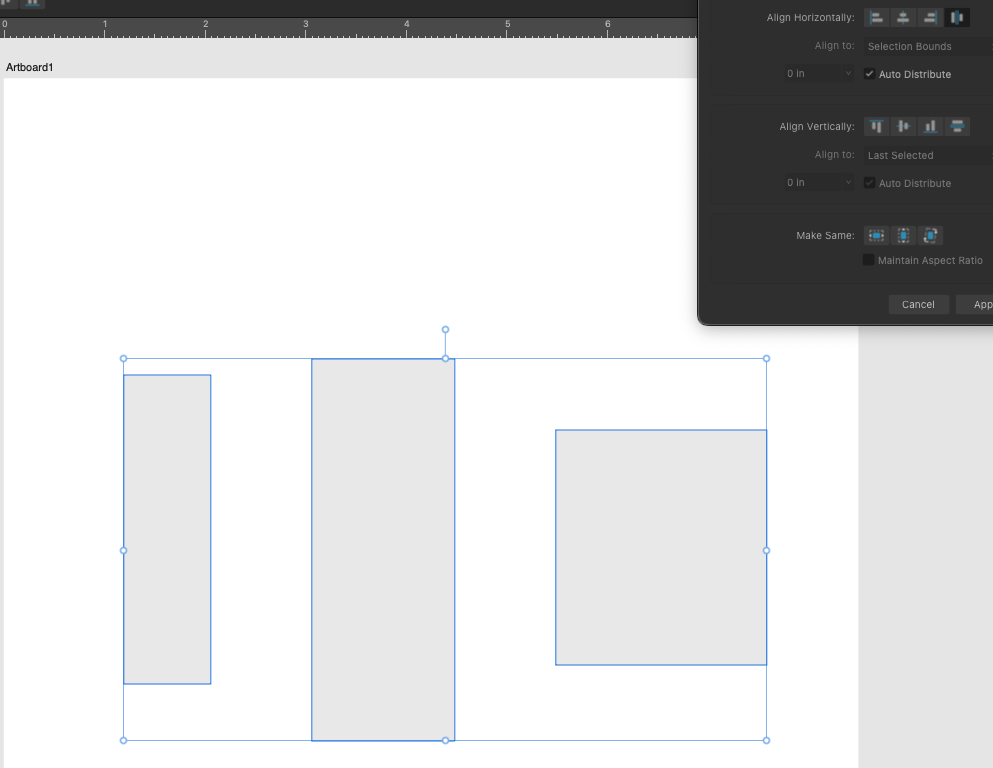
Task: Click the Artboard1 label
Action: click(30, 67)
